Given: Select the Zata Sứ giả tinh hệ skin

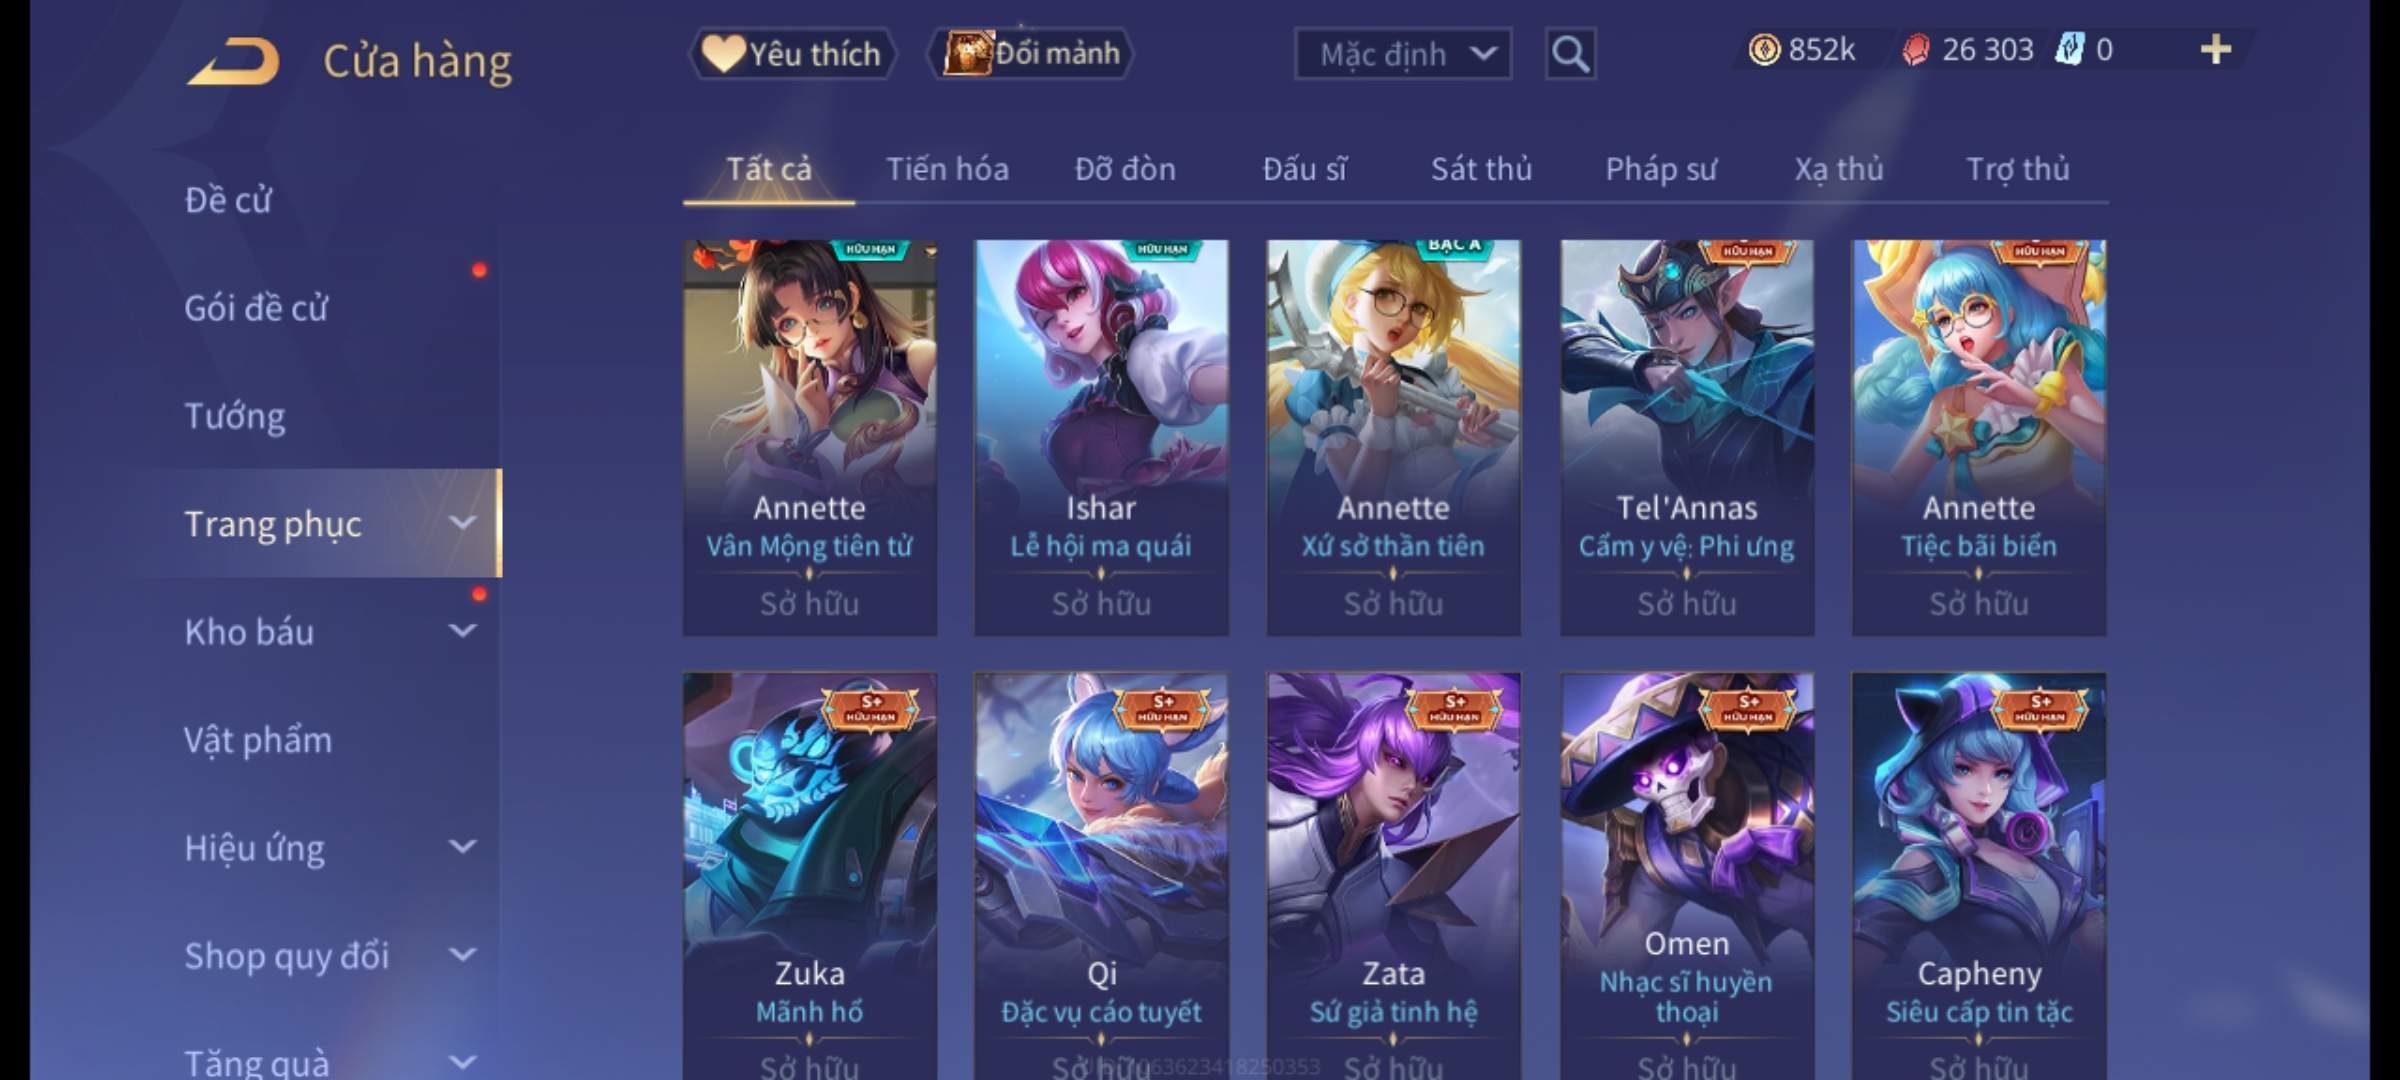Looking at the screenshot, I should tap(1393, 875).
